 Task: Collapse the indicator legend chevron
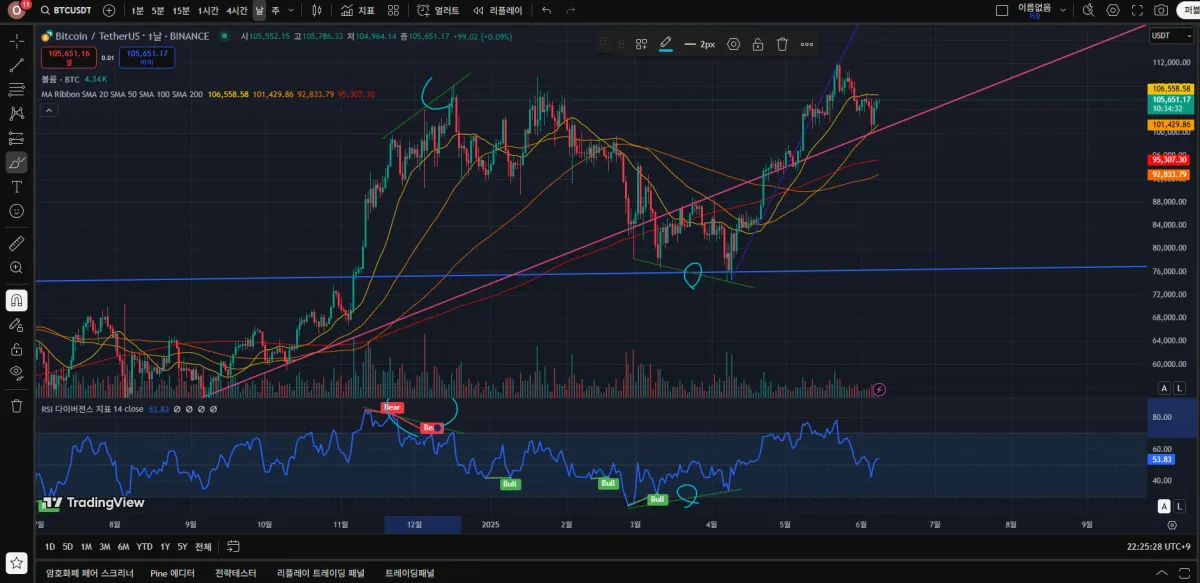click(x=48, y=110)
